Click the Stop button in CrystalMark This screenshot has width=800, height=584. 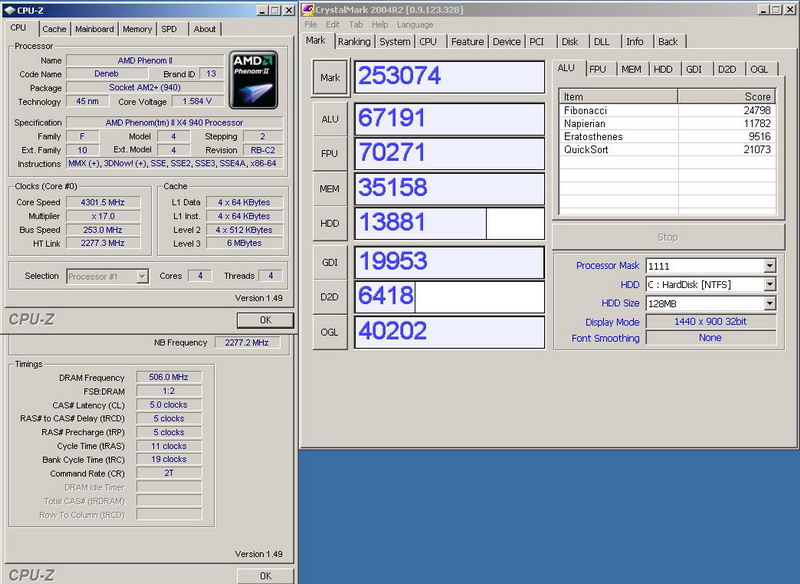[668, 237]
